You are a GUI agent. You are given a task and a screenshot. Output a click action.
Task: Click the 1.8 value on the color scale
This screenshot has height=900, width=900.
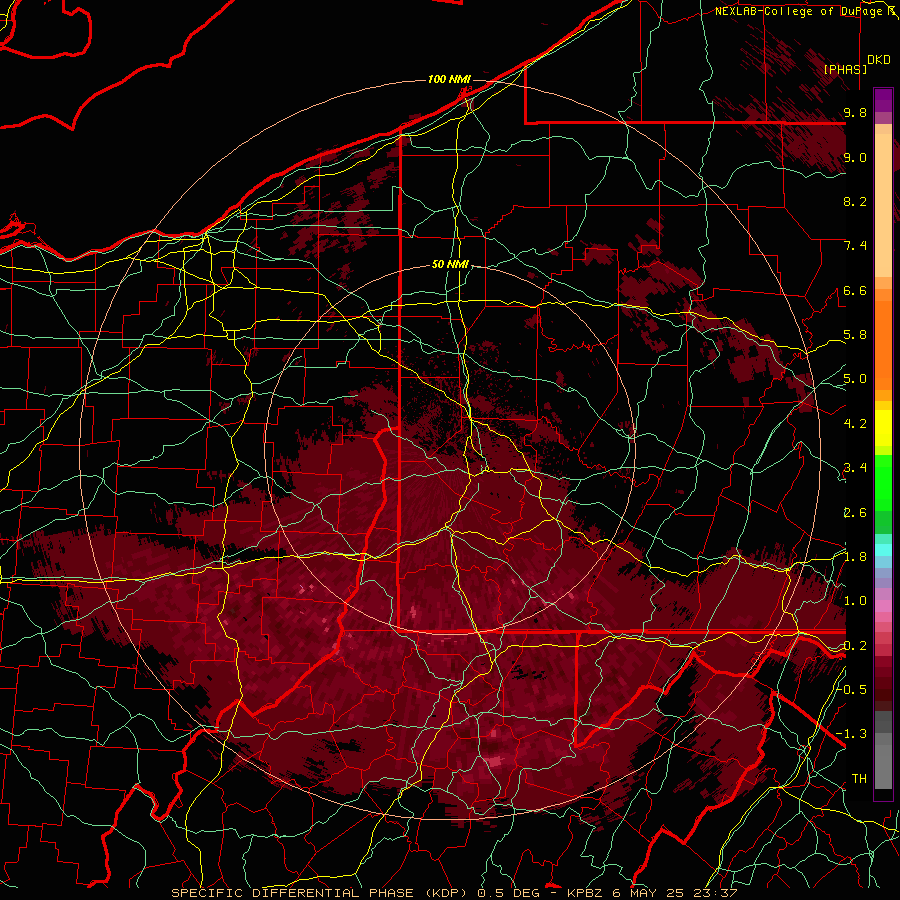[855, 557]
